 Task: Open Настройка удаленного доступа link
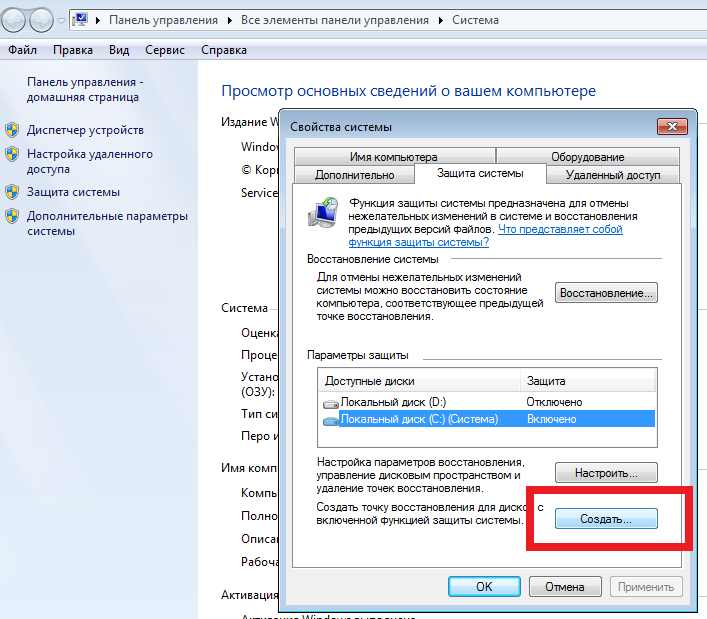click(89, 161)
